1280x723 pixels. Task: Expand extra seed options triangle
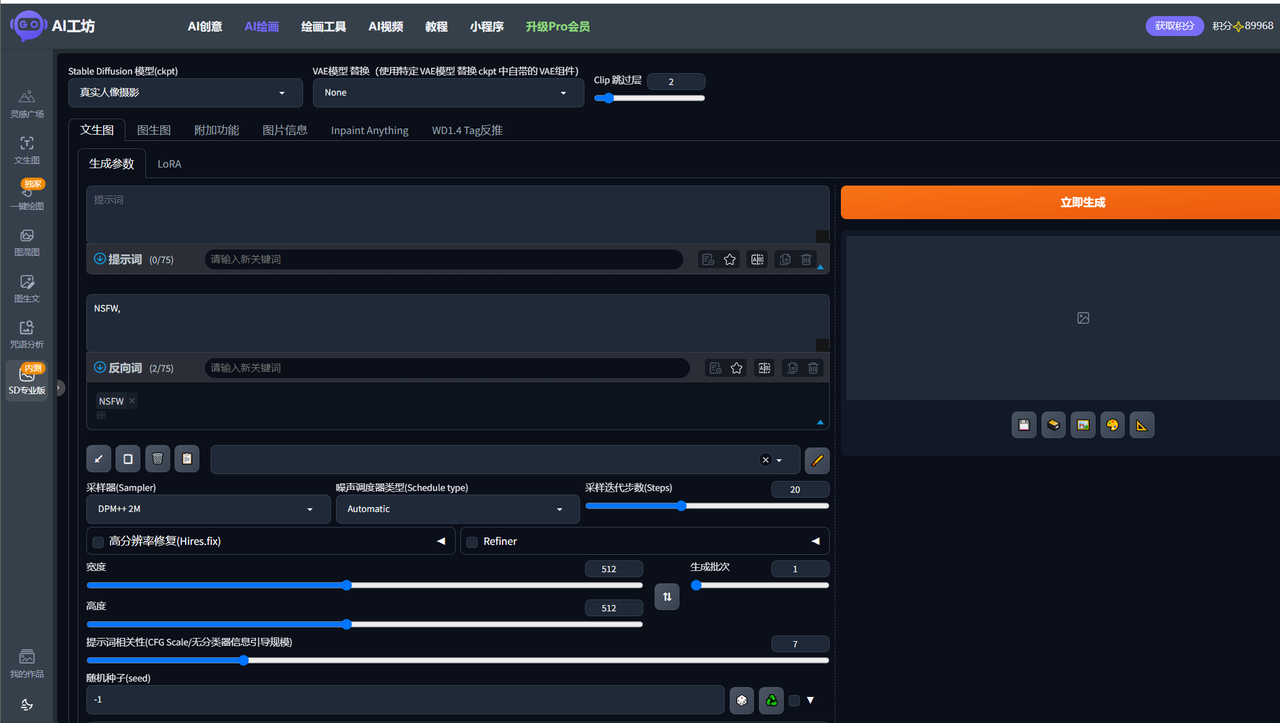[x=811, y=700]
